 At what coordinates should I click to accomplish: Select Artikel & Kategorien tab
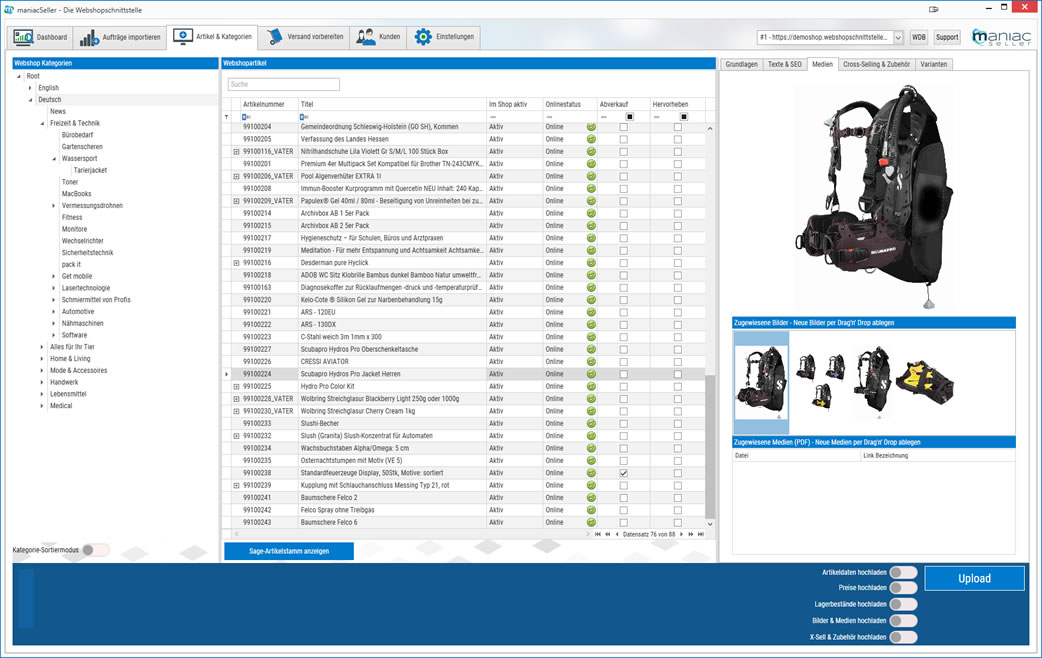(x=212, y=37)
